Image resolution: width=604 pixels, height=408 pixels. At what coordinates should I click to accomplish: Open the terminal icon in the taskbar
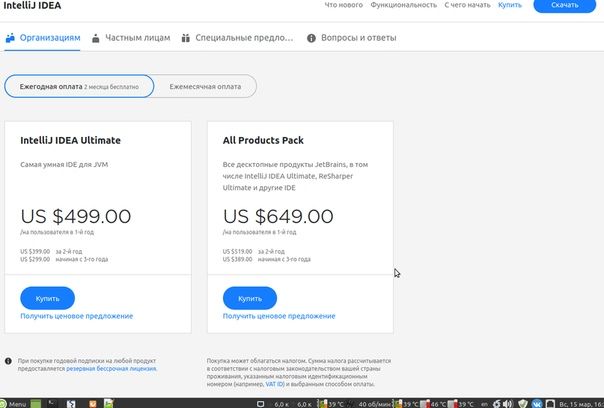point(52,403)
